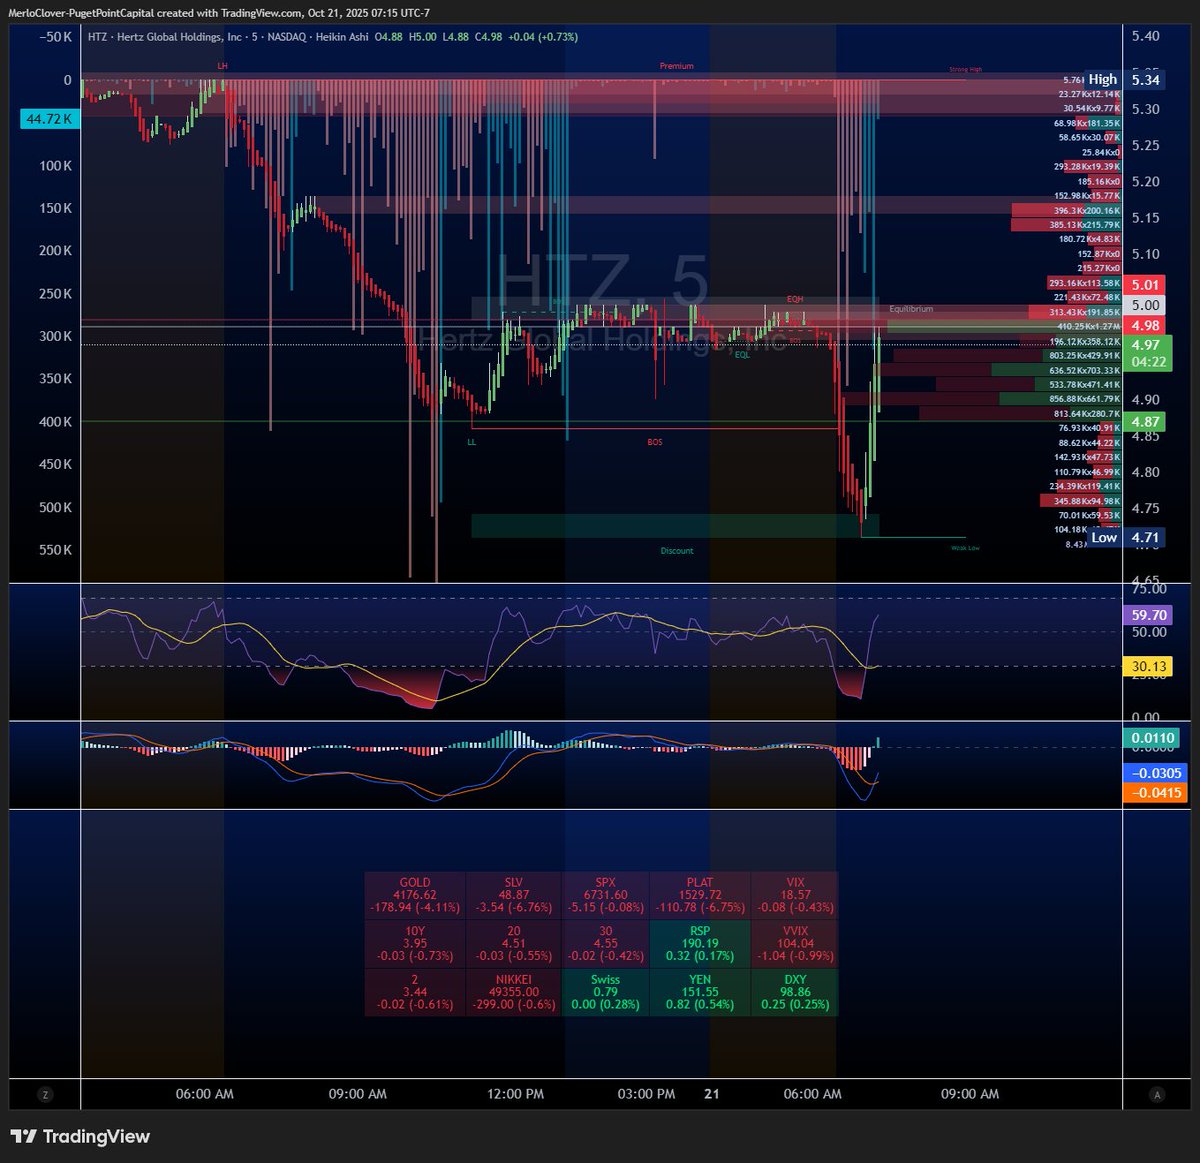Click the BOS structure label

tap(654, 442)
